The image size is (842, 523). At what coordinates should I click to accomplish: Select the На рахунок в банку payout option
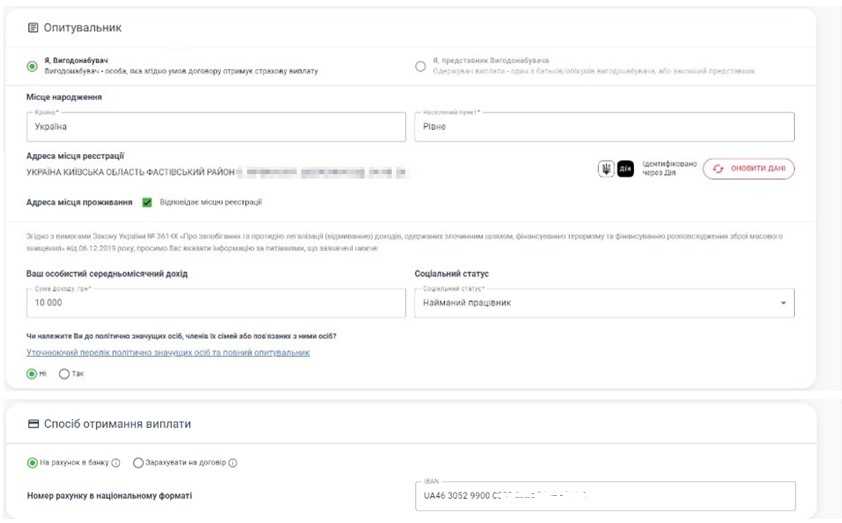tap(32, 463)
